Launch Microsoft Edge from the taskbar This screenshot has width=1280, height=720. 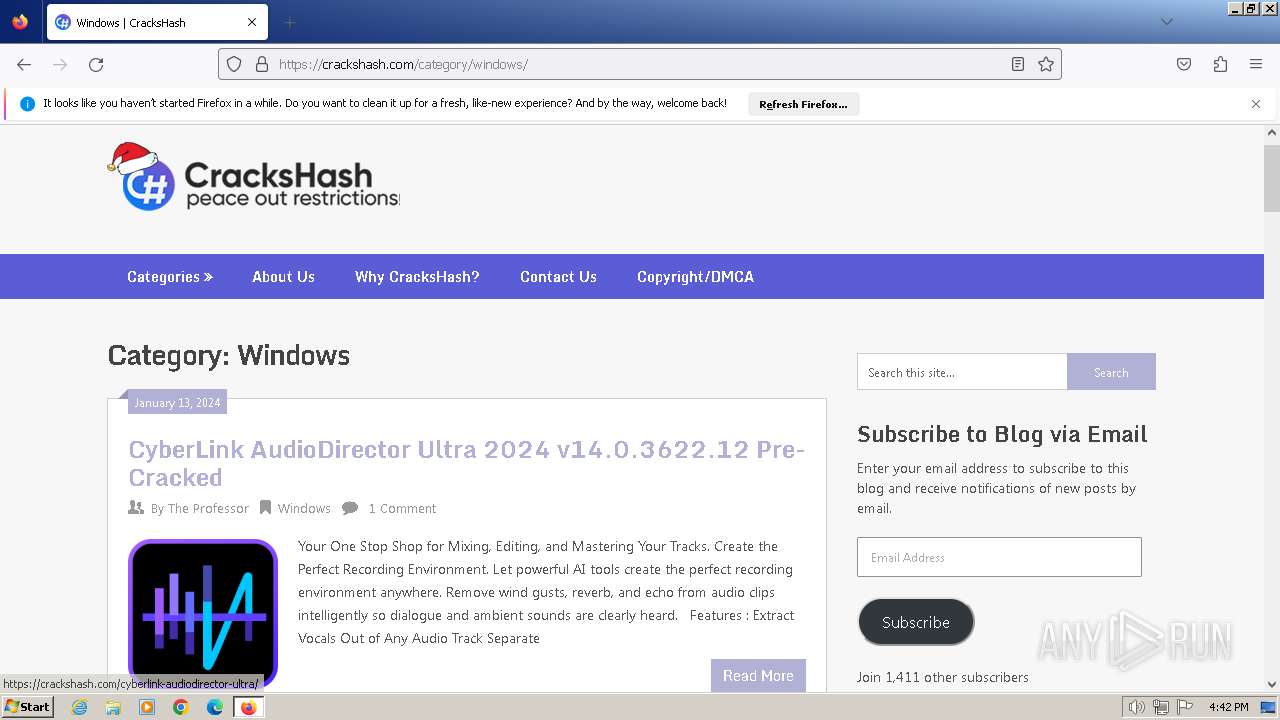pyautogui.click(x=215, y=707)
